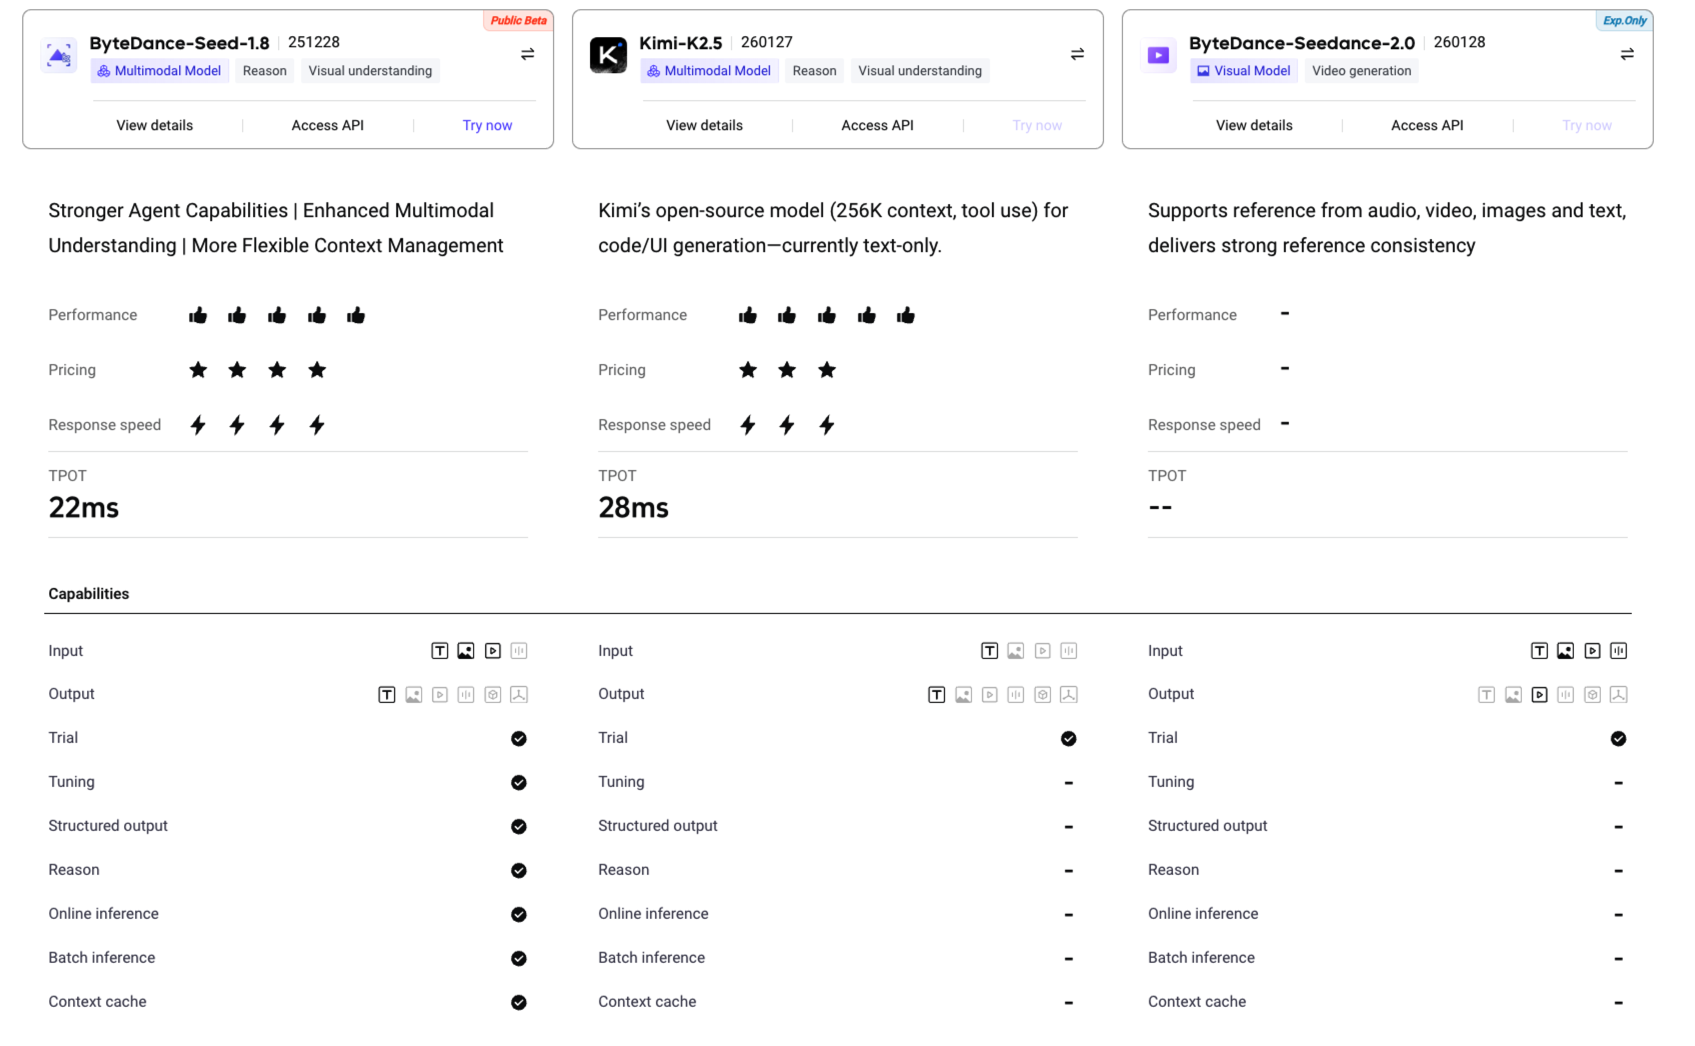Screen dimensions: 1695x1046
Task: Click the image input icon for ByteDance-Seed-1.8
Action: pos(466,651)
